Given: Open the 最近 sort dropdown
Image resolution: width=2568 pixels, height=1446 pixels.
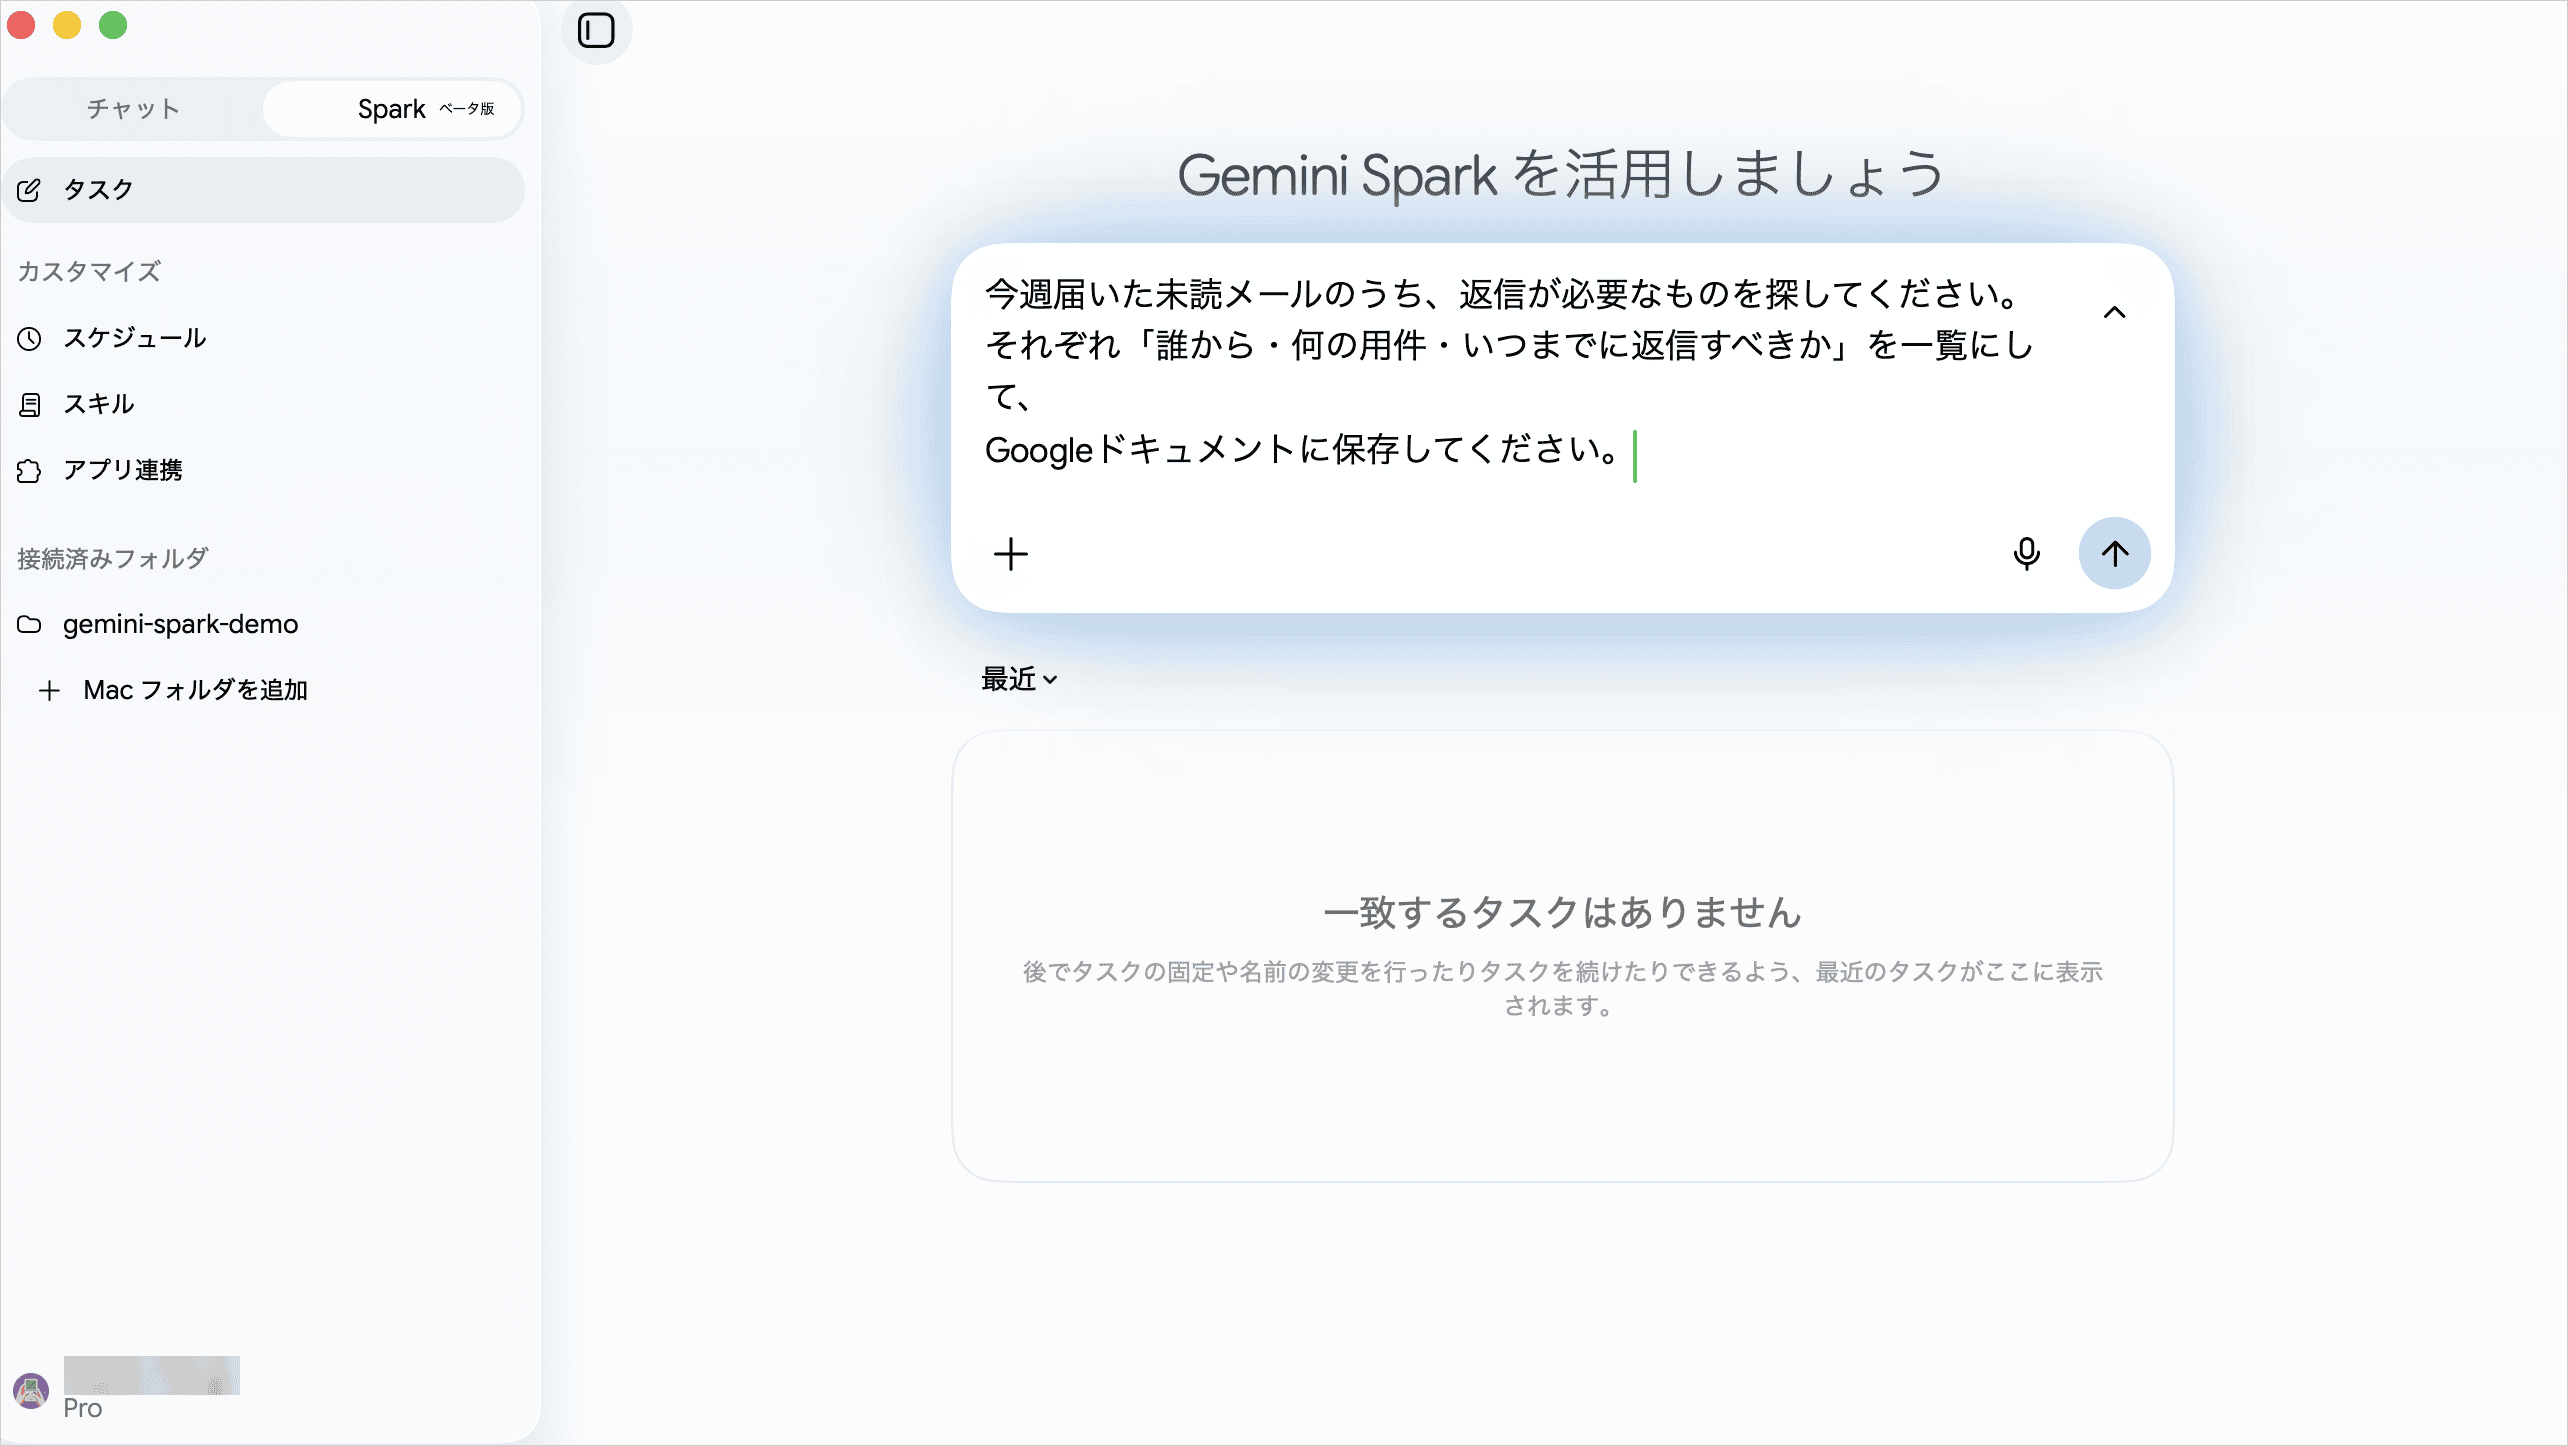Looking at the screenshot, I should [1018, 679].
